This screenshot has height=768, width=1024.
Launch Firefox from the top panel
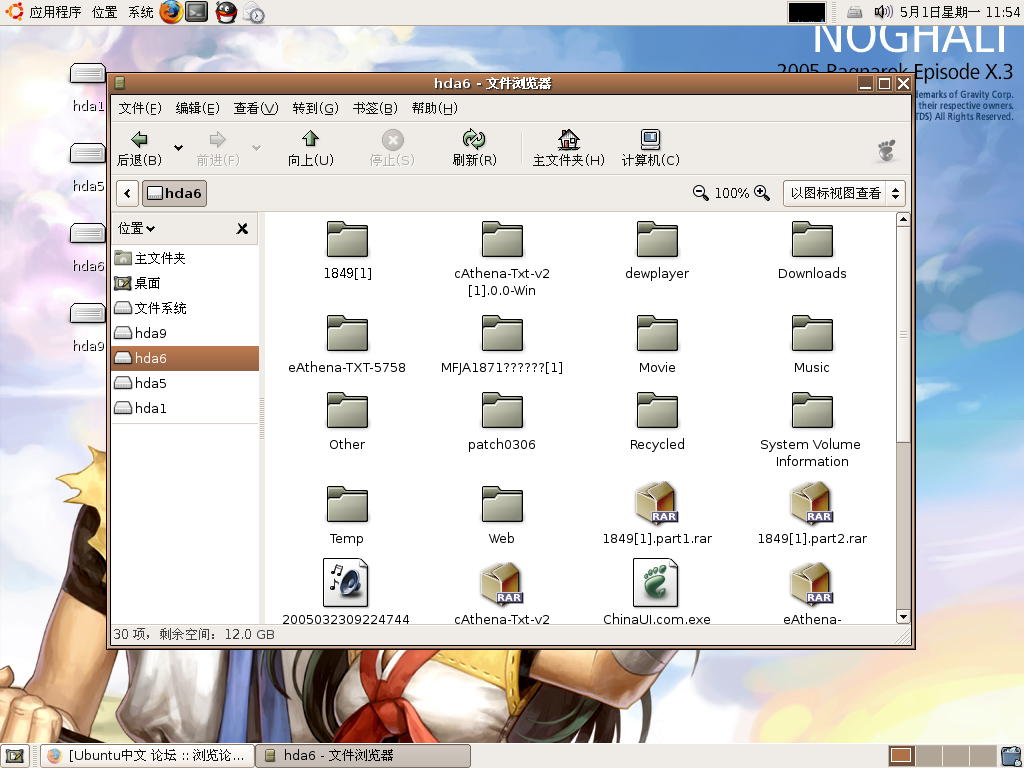[x=171, y=12]
